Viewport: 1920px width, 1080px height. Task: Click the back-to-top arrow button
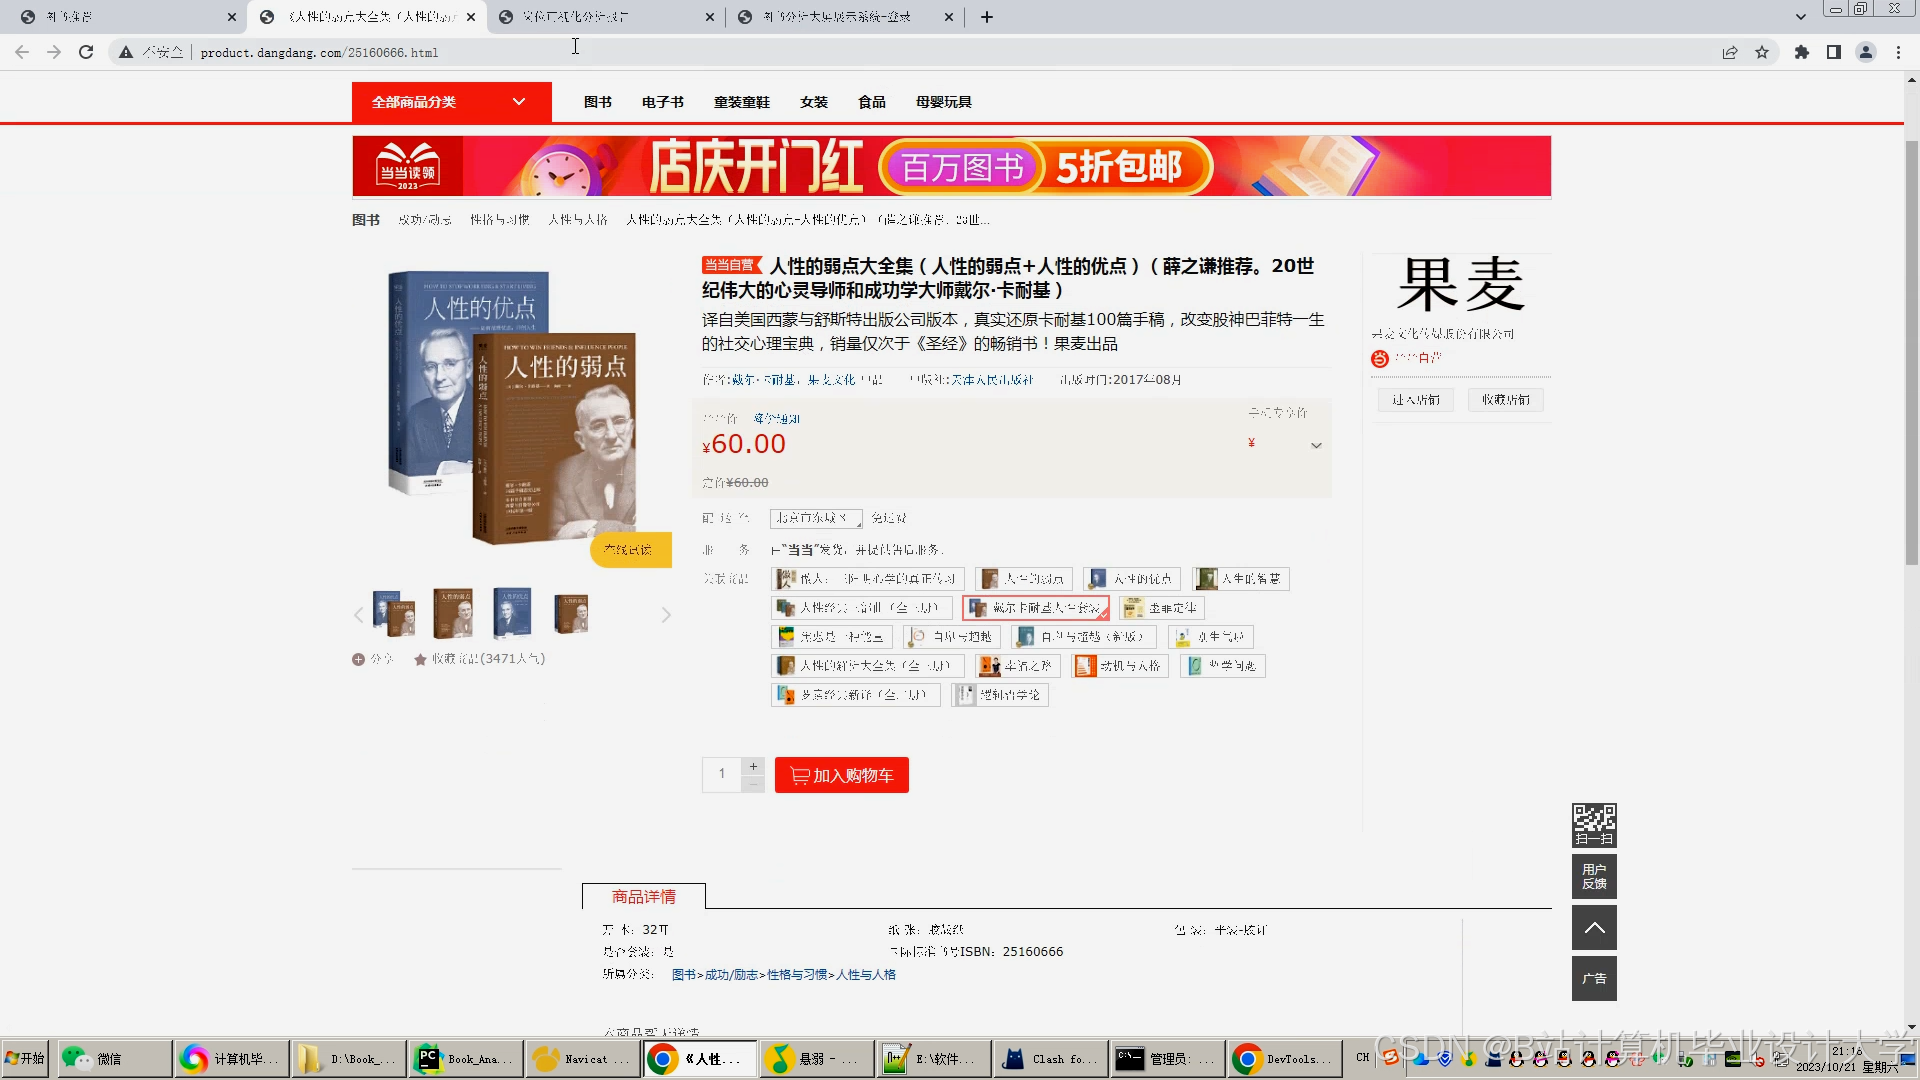point(1594,928)
